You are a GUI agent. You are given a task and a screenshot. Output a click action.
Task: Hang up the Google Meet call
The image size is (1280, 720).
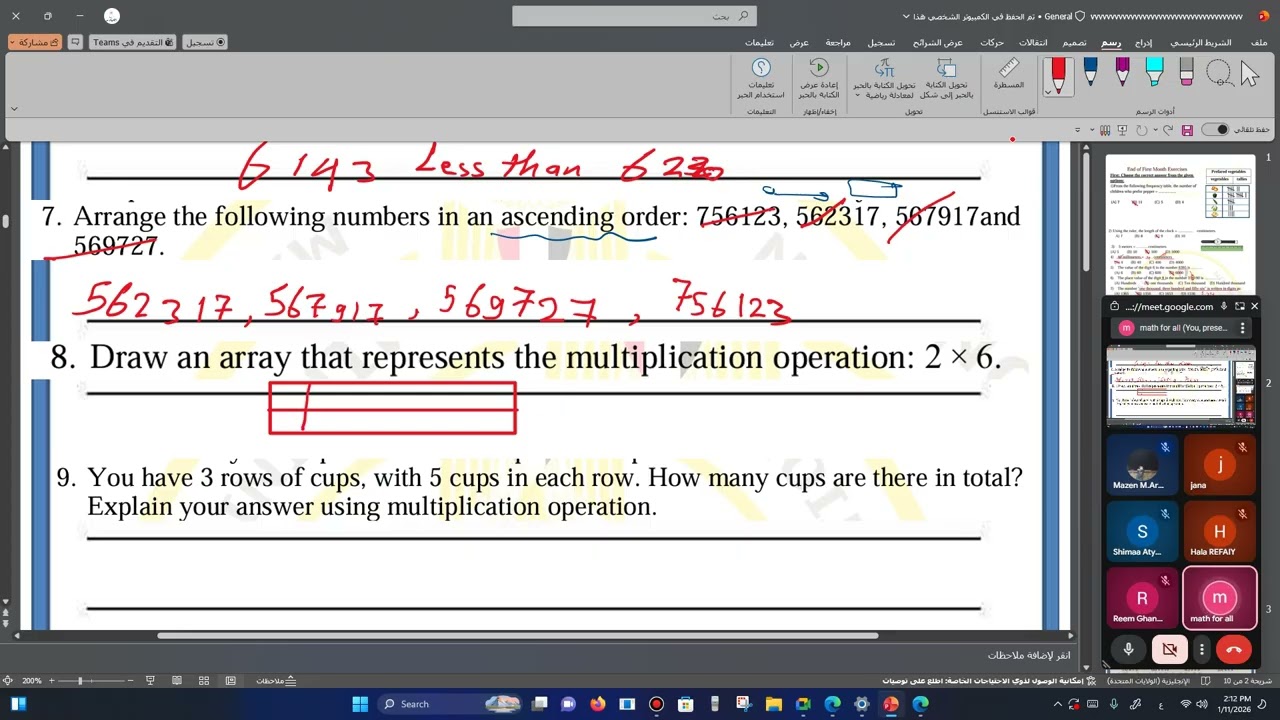(1234, 649)
